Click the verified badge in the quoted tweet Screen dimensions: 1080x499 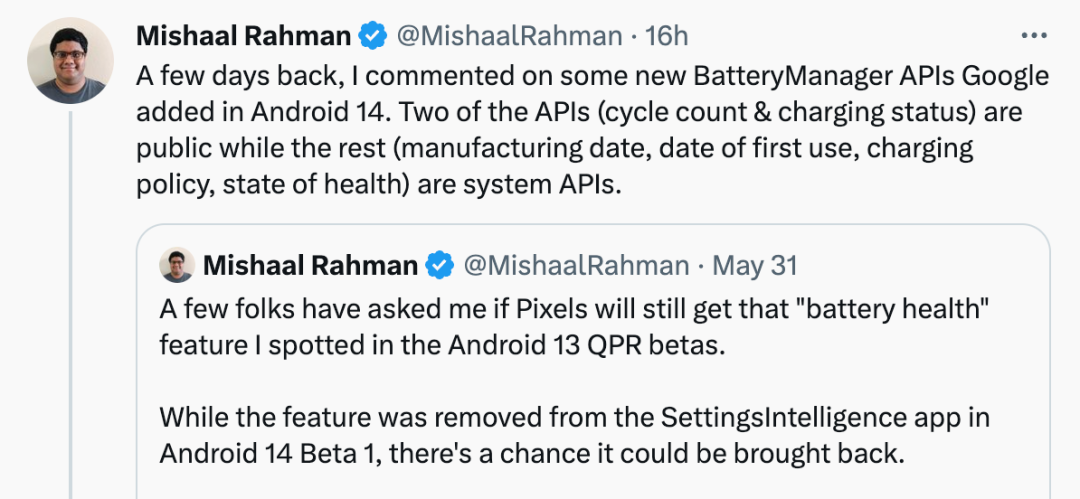coord(440,265)
